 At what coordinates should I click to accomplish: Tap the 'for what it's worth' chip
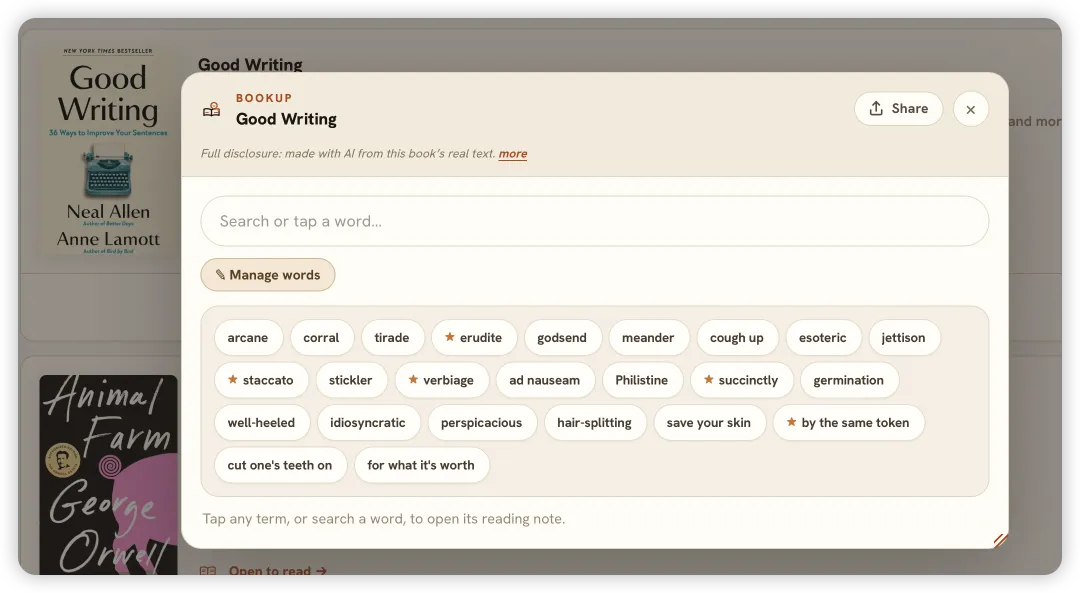(421, 466)
